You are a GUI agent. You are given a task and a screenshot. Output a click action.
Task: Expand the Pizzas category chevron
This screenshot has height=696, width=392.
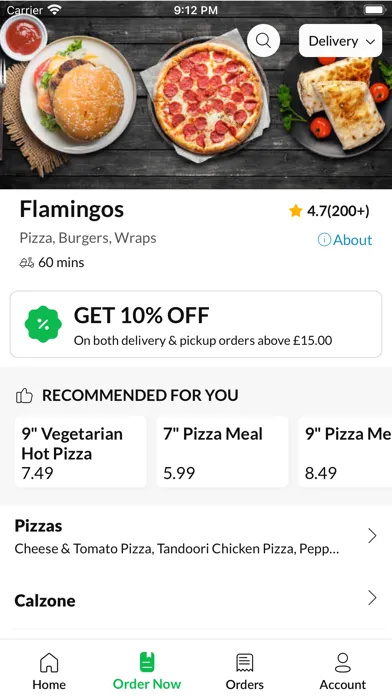coord(372,536)
